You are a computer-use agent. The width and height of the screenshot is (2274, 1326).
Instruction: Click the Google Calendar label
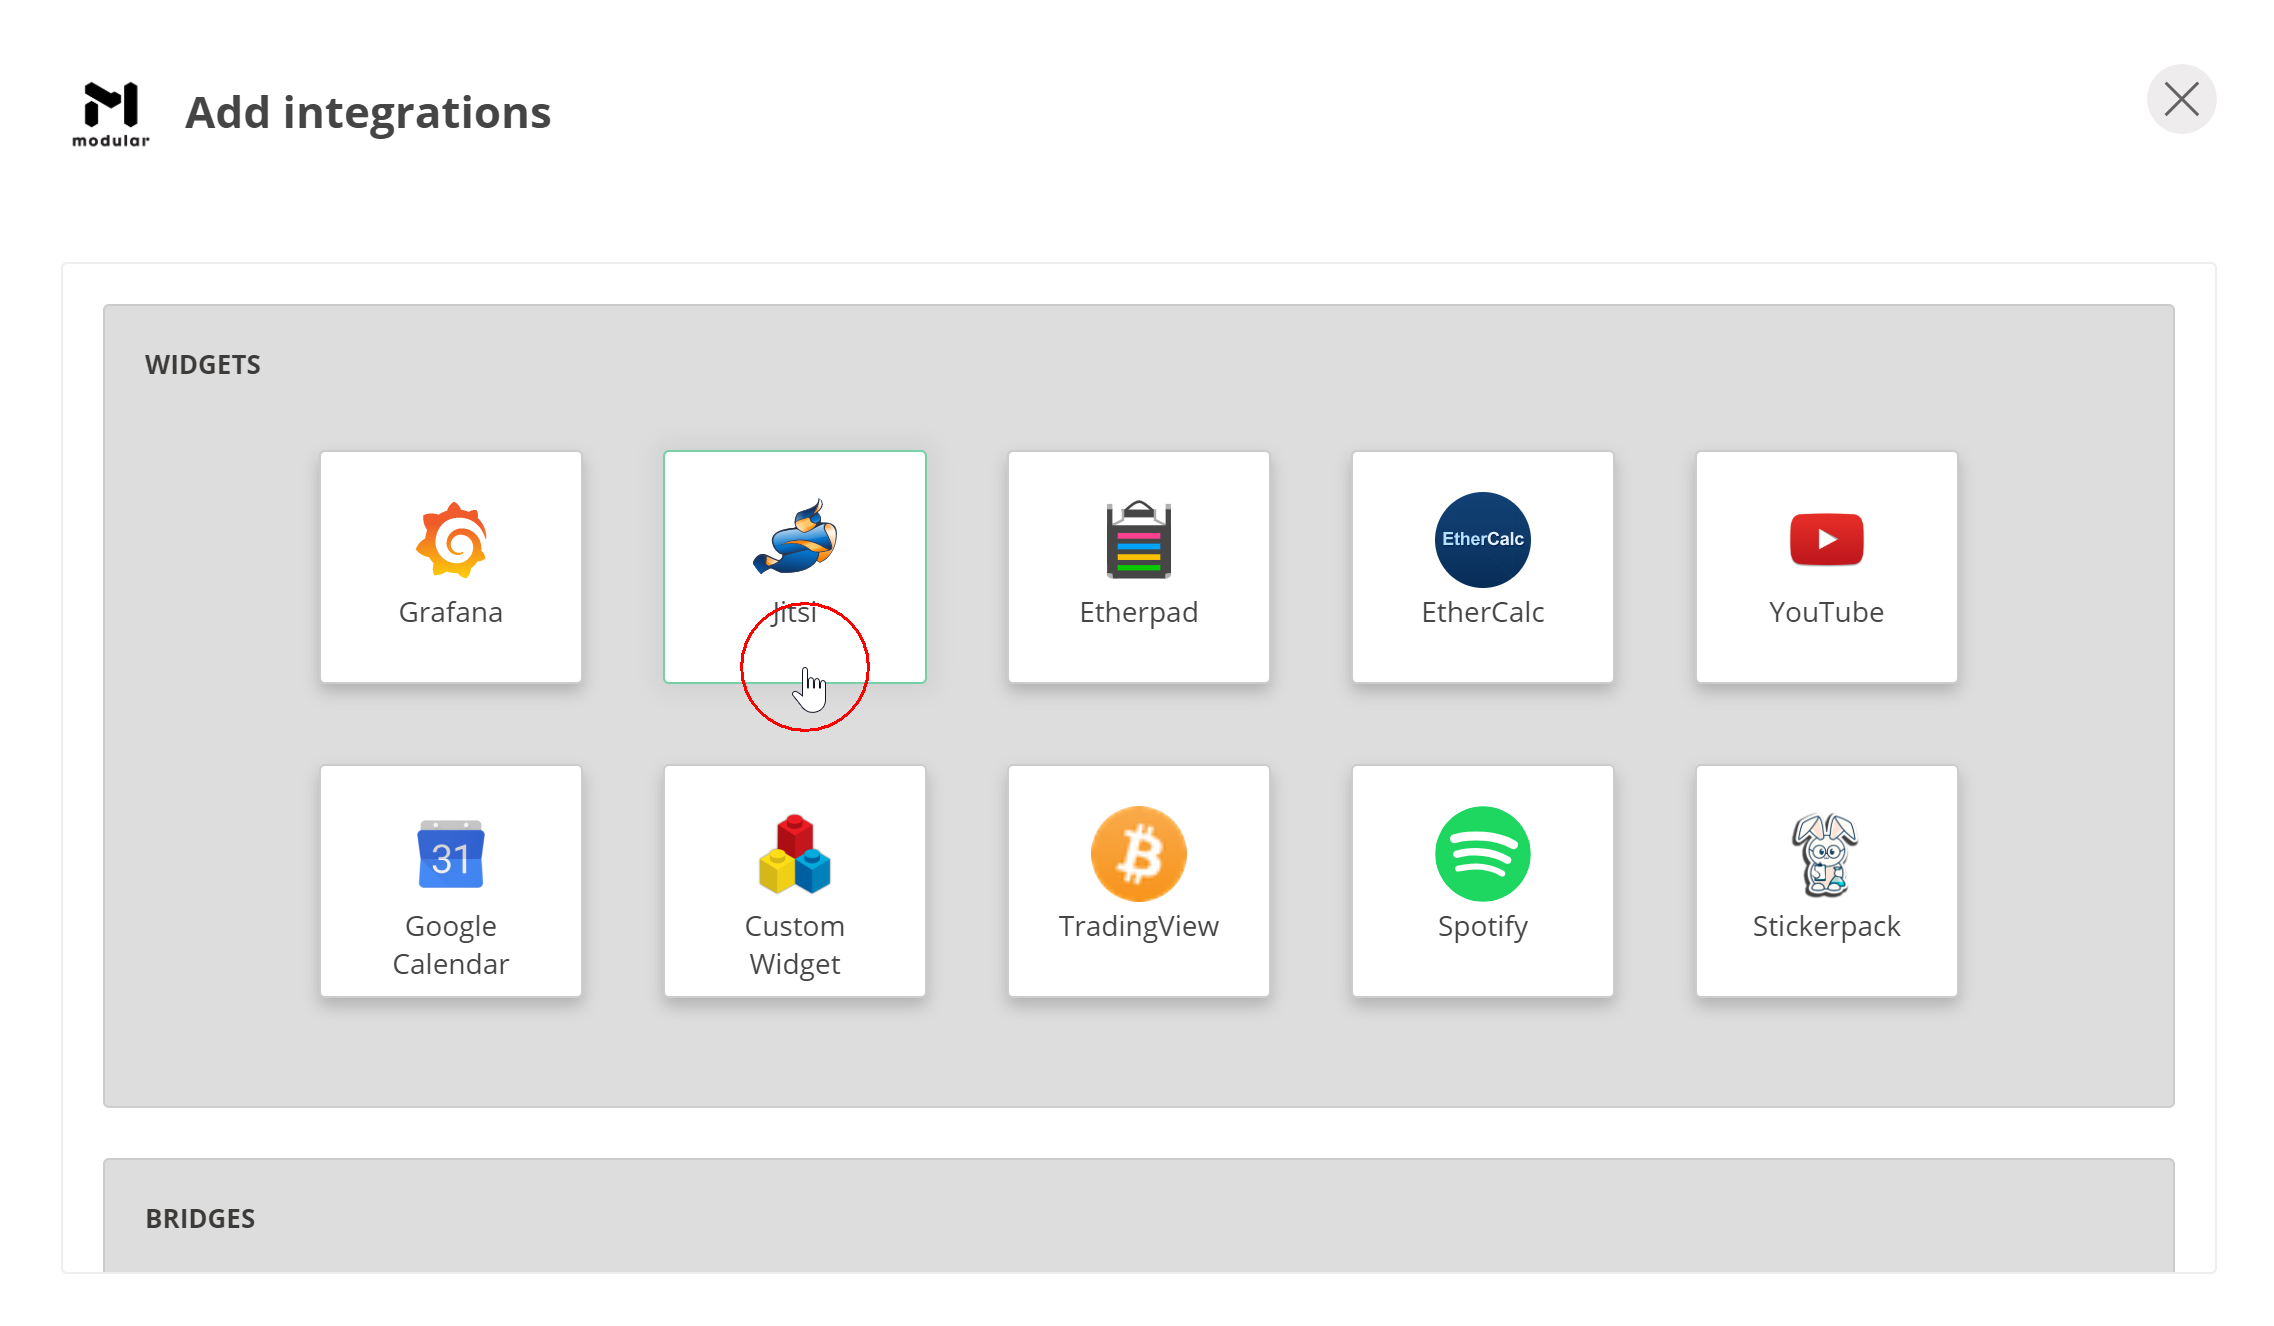coord(451,945)
